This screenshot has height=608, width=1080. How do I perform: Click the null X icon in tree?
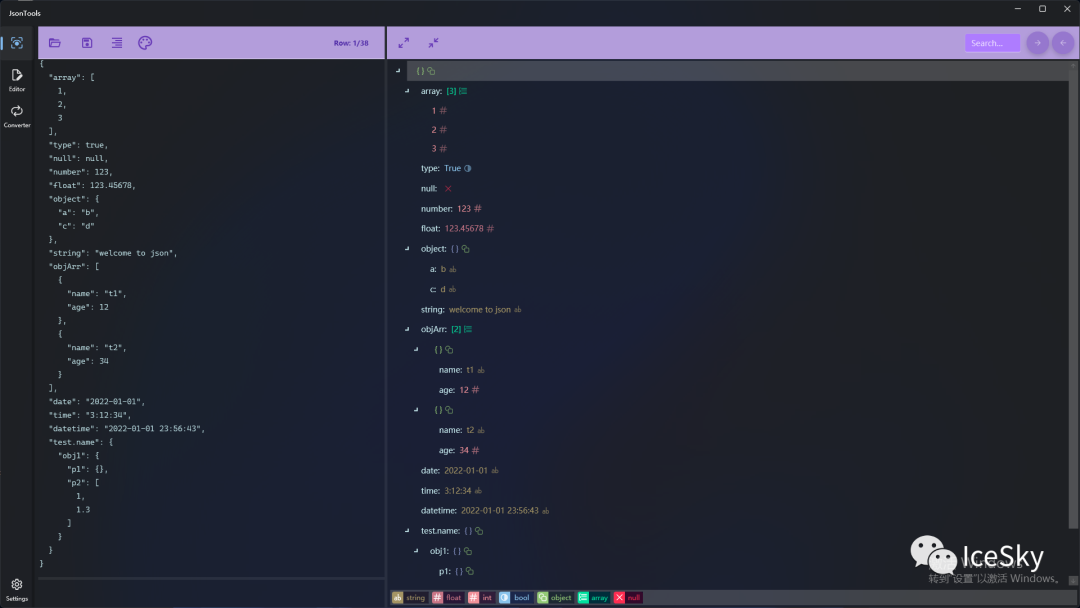coord(448,189)
